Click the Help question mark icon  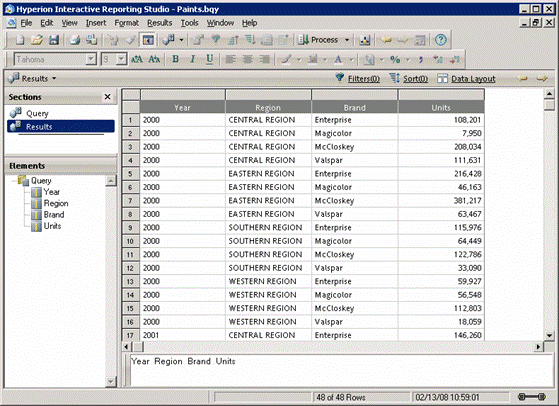441,40
